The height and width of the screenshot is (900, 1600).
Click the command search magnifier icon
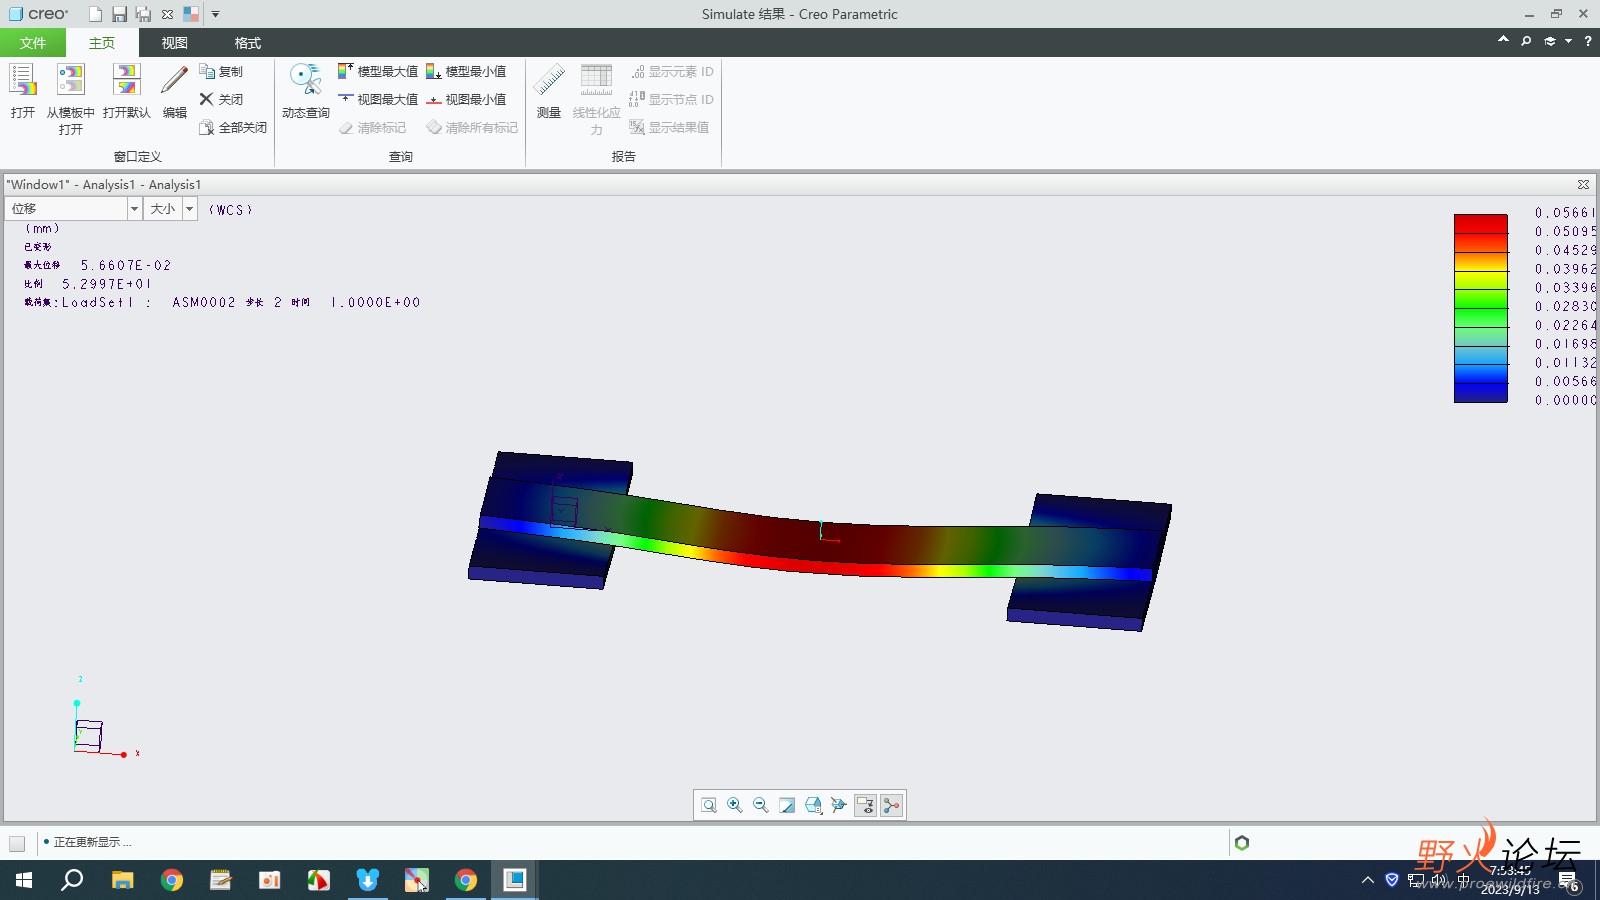tap(1526, 41)
